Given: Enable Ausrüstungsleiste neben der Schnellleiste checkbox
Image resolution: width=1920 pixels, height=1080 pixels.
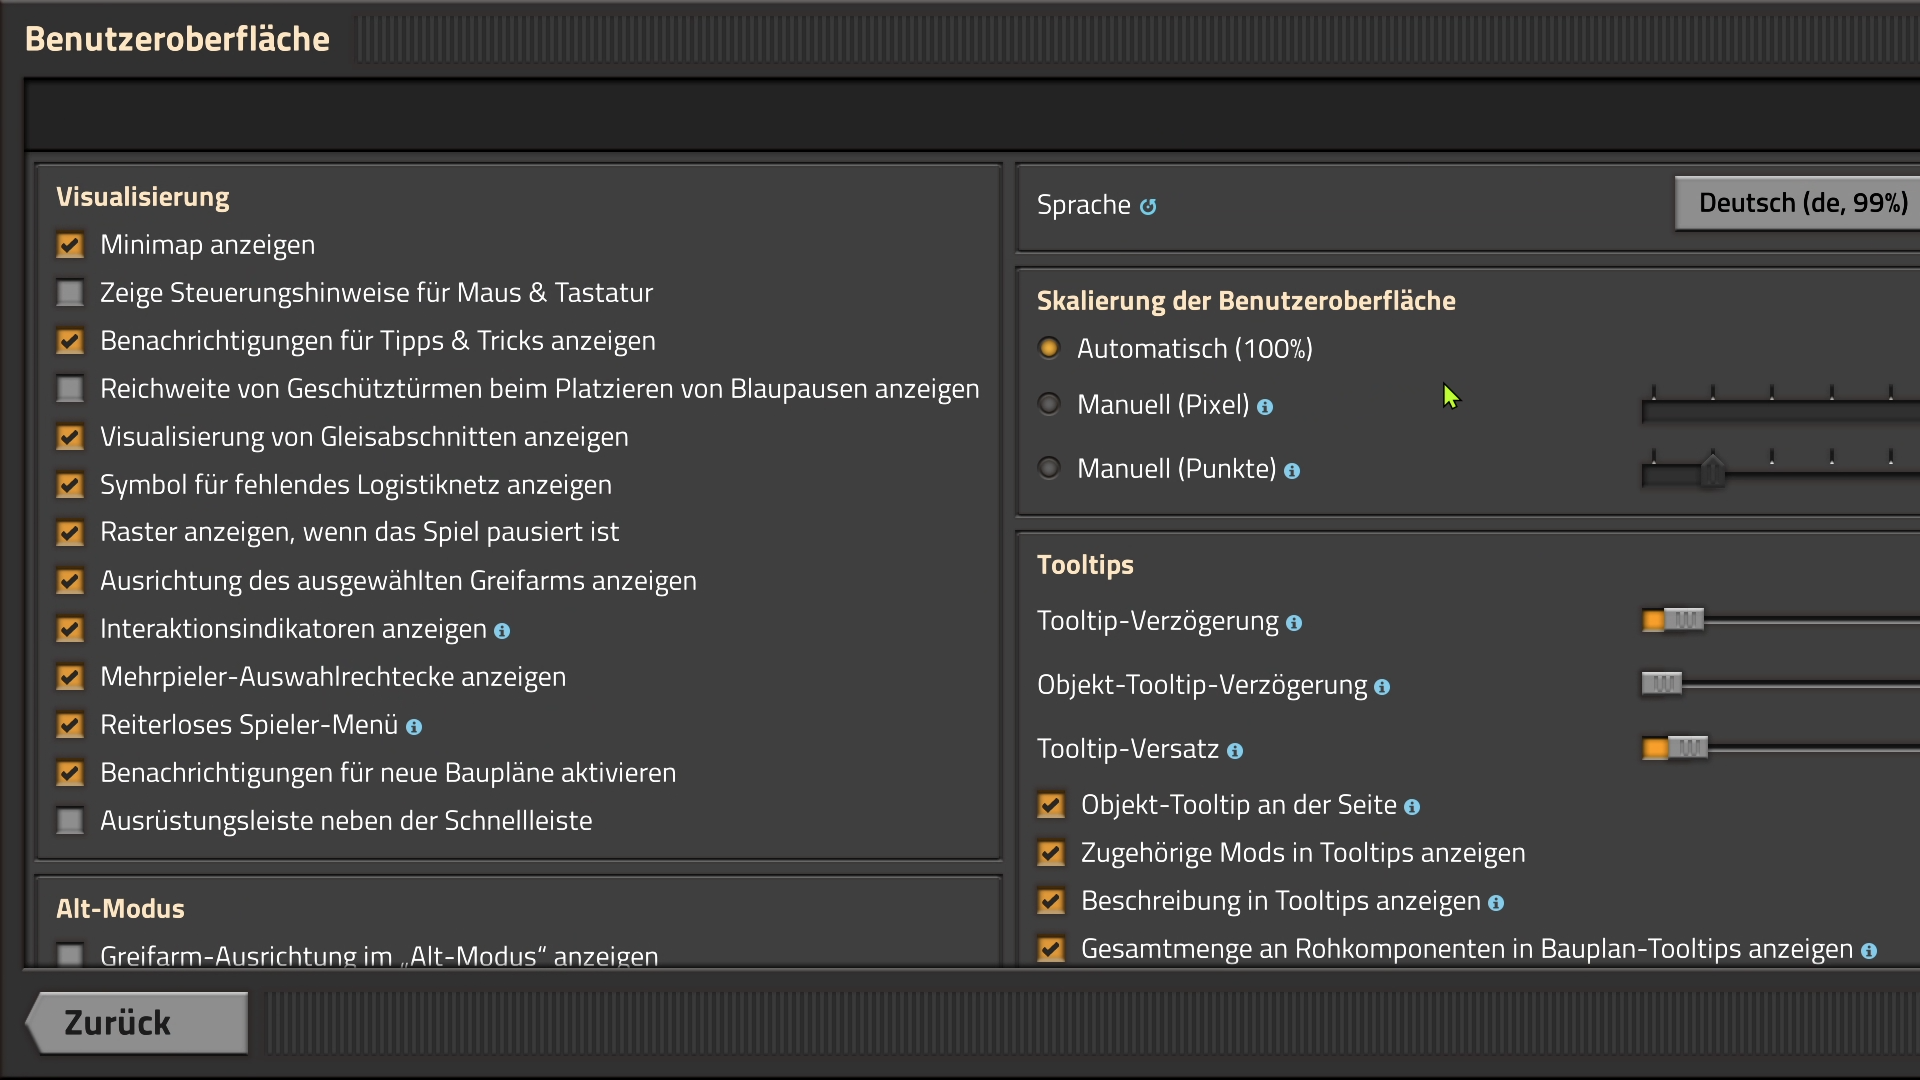Looking at the screenshot, I should coord(70,821).
